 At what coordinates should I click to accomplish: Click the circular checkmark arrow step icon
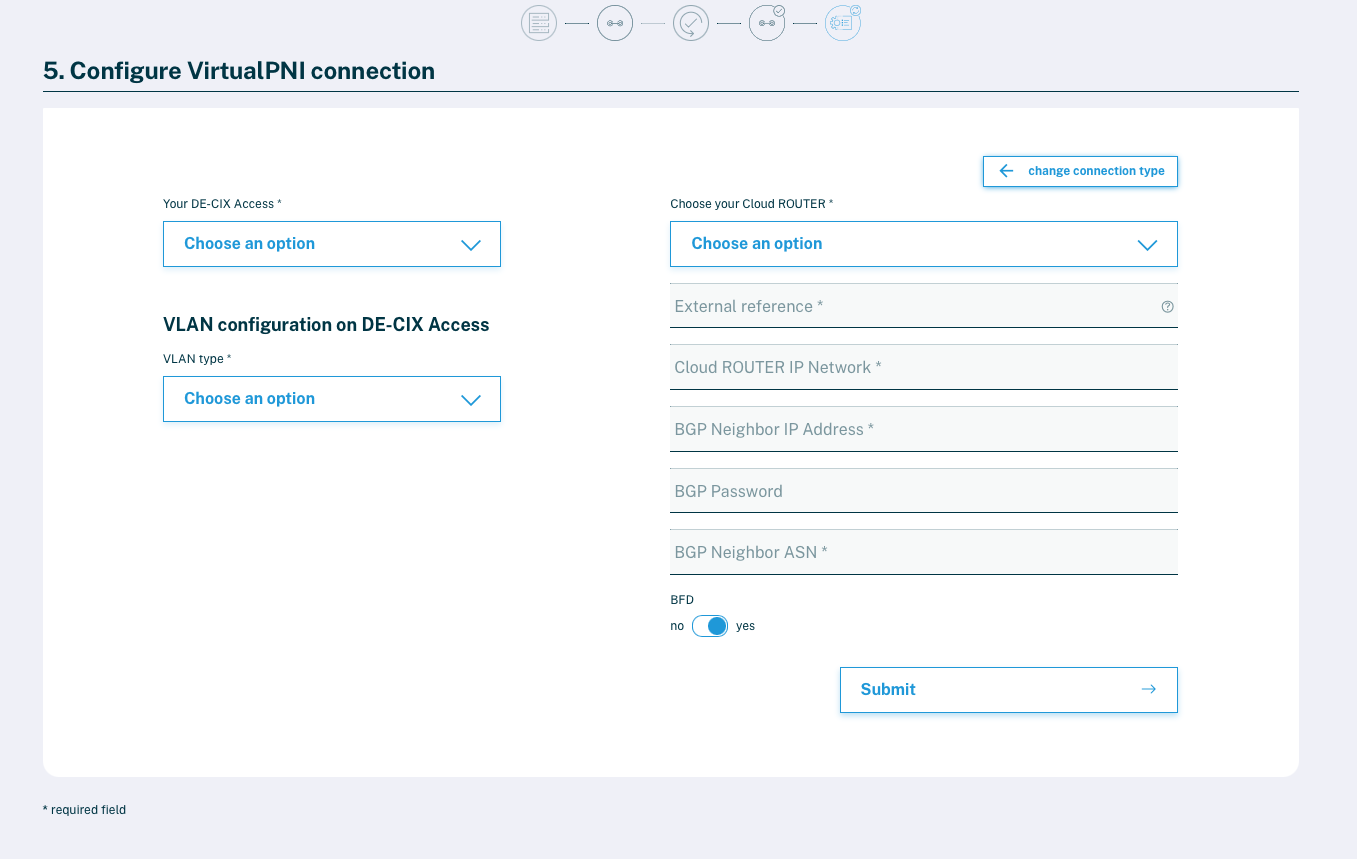[x=691, y=23]
